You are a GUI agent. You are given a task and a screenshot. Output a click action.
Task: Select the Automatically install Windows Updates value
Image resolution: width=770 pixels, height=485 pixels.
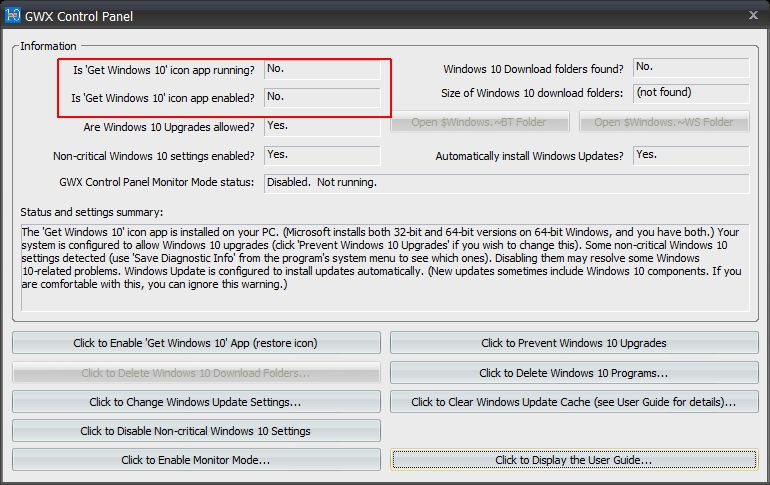click(691, 156)
